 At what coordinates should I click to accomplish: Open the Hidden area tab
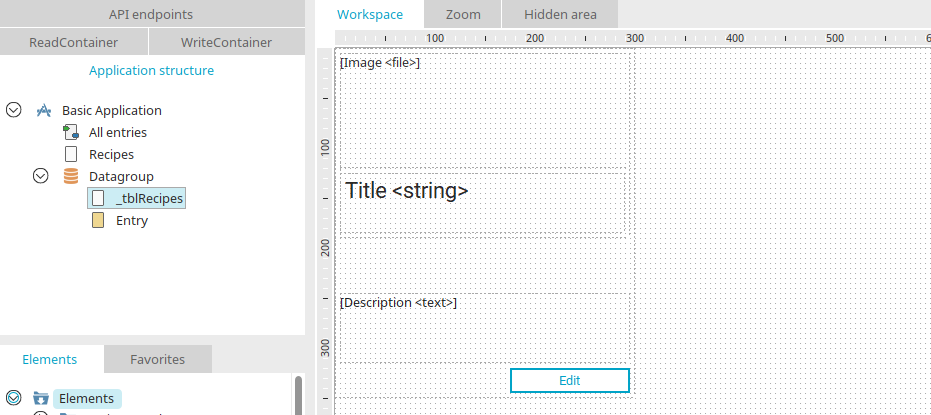tap(560, 14)
